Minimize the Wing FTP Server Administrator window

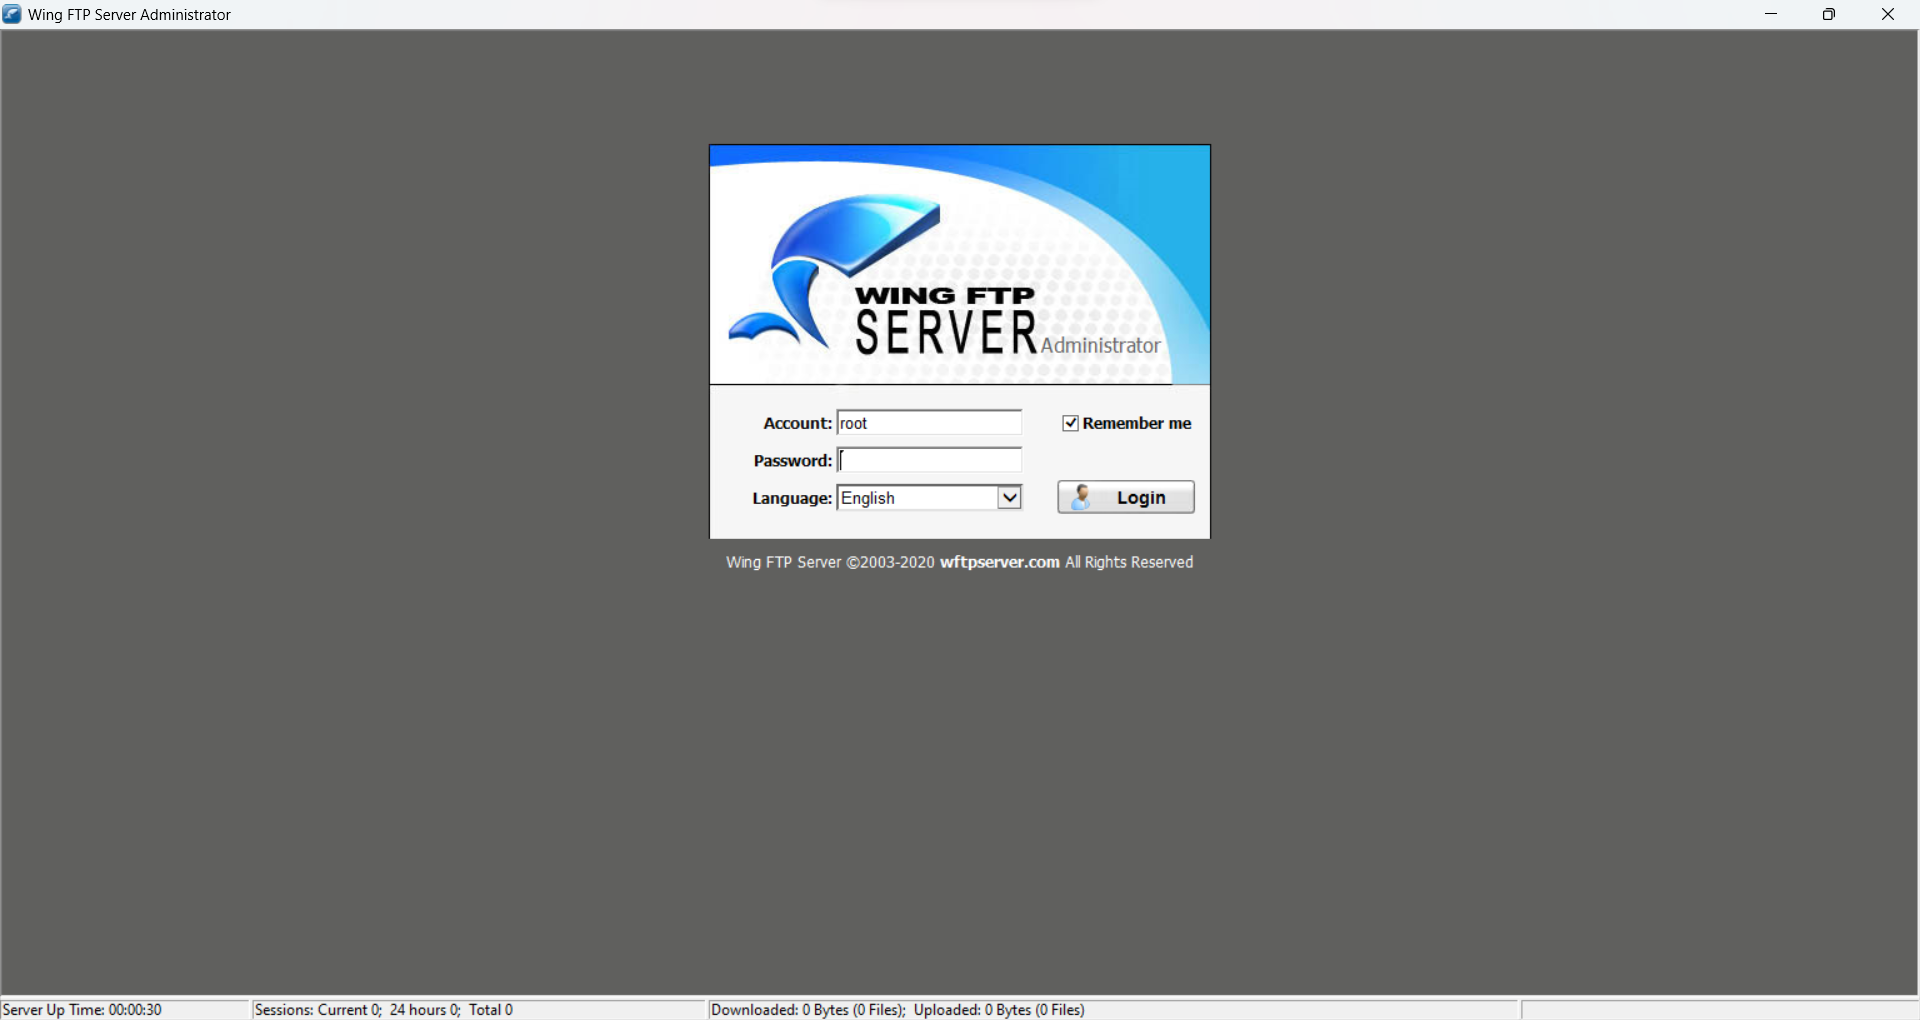coord(1771,14)
